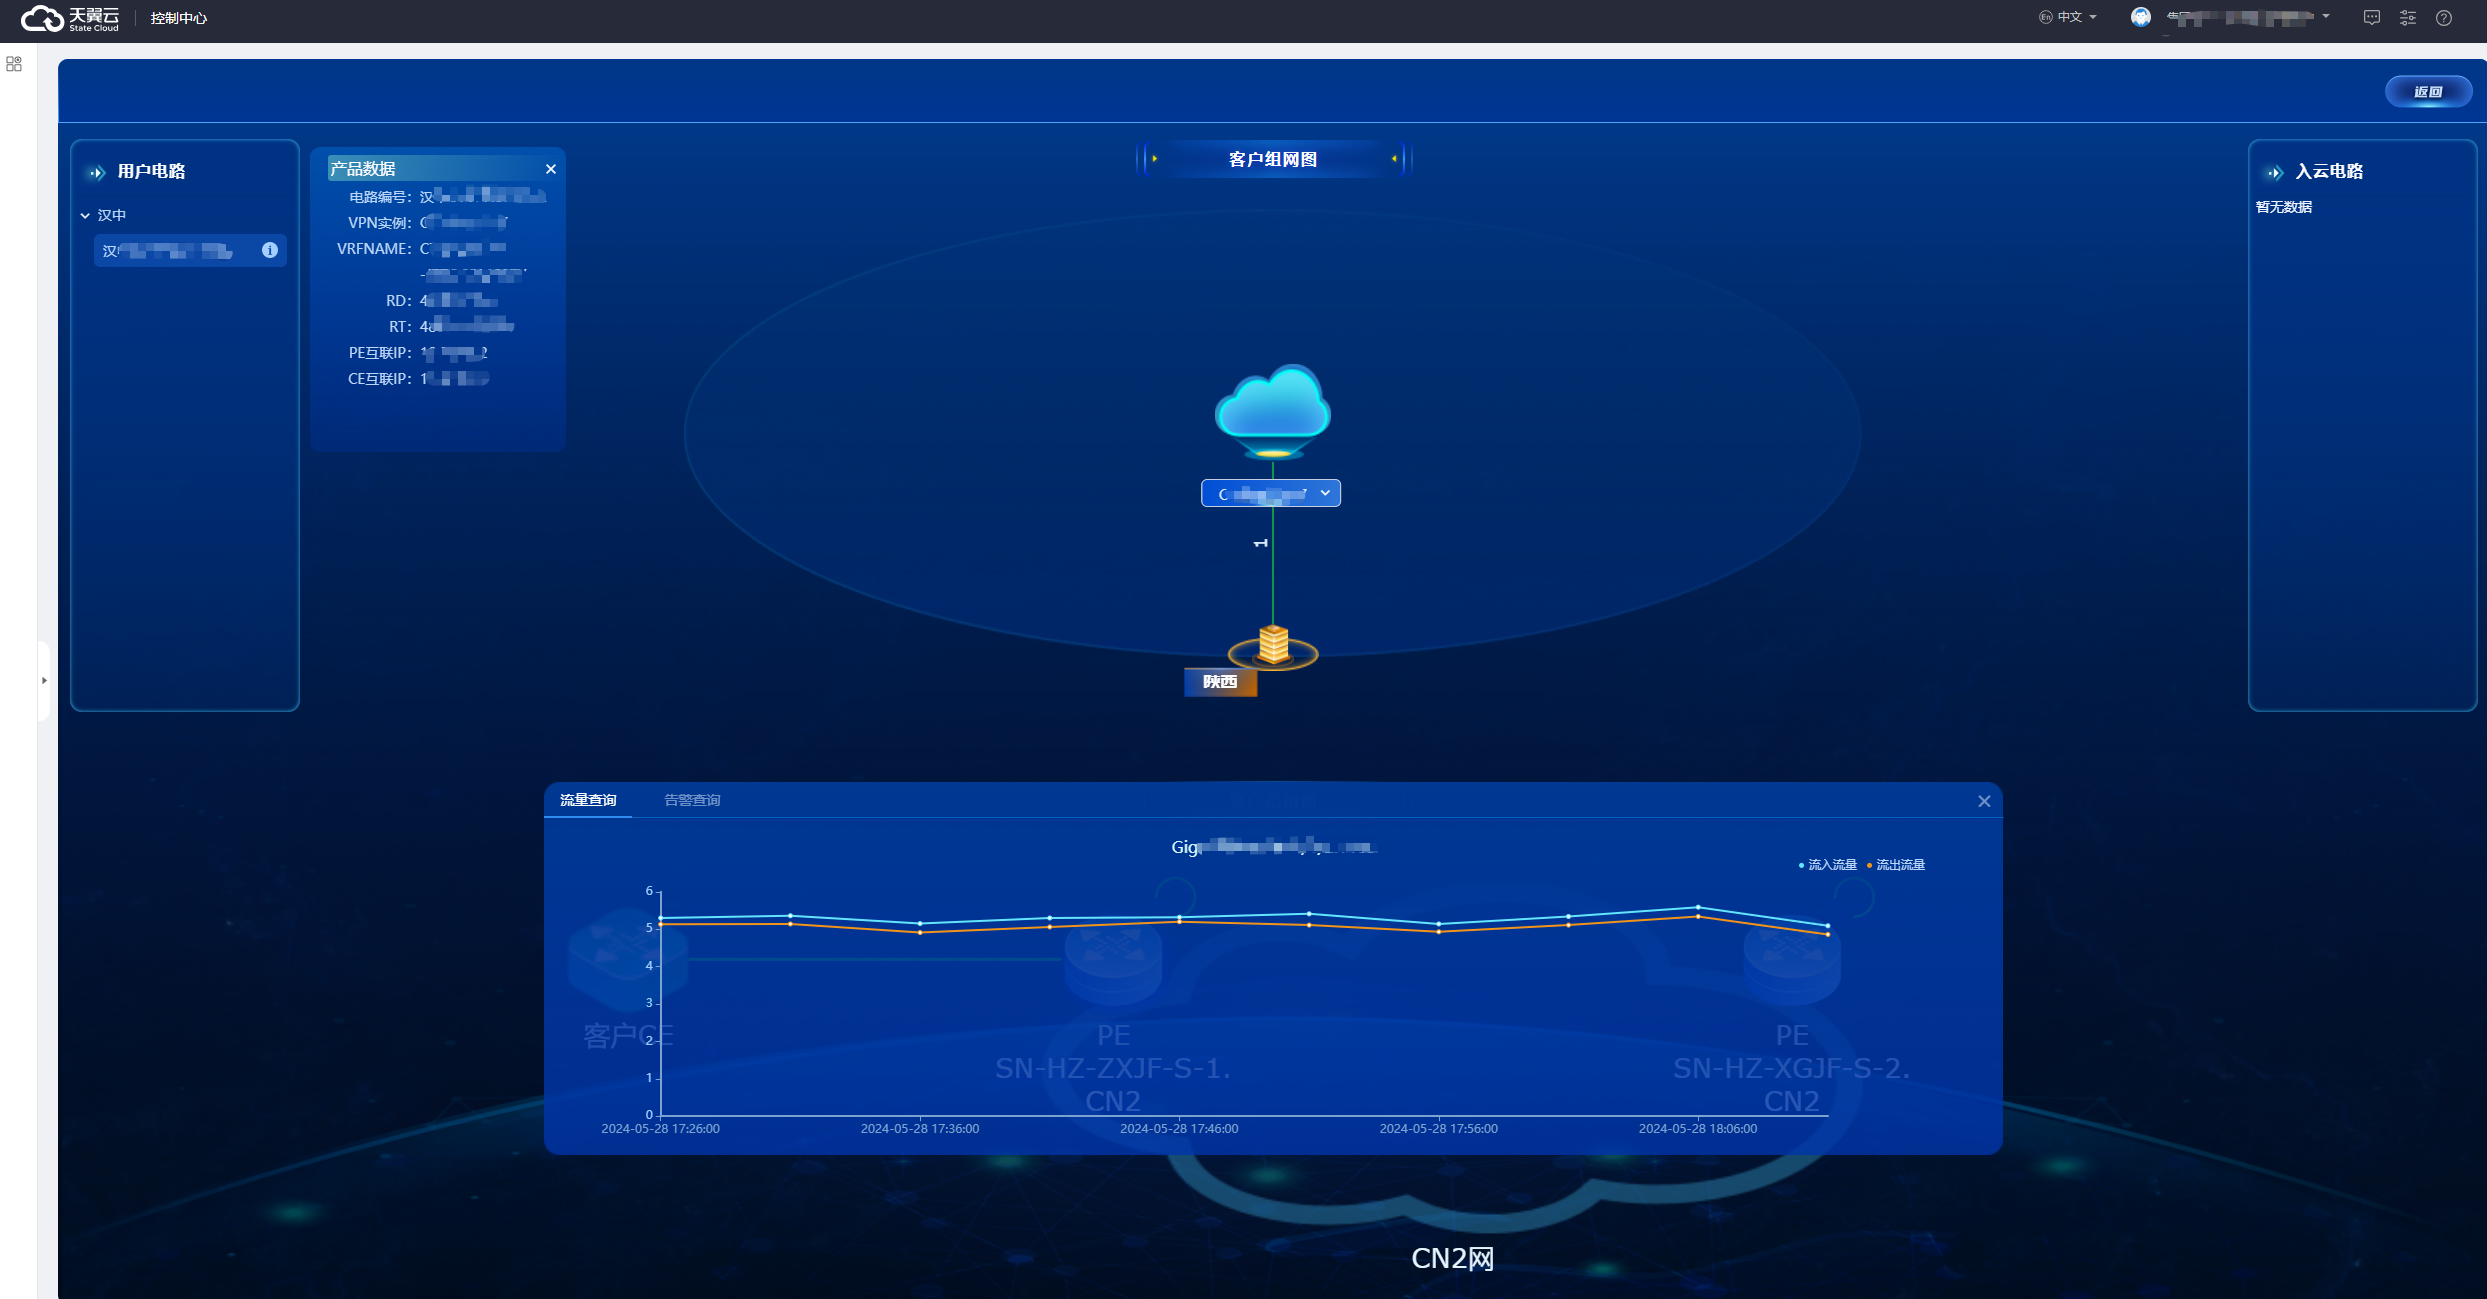Click the inflow data point at 17:26:00
The height and width of the screenshot is (1299, 2487).
click(661, 917)
